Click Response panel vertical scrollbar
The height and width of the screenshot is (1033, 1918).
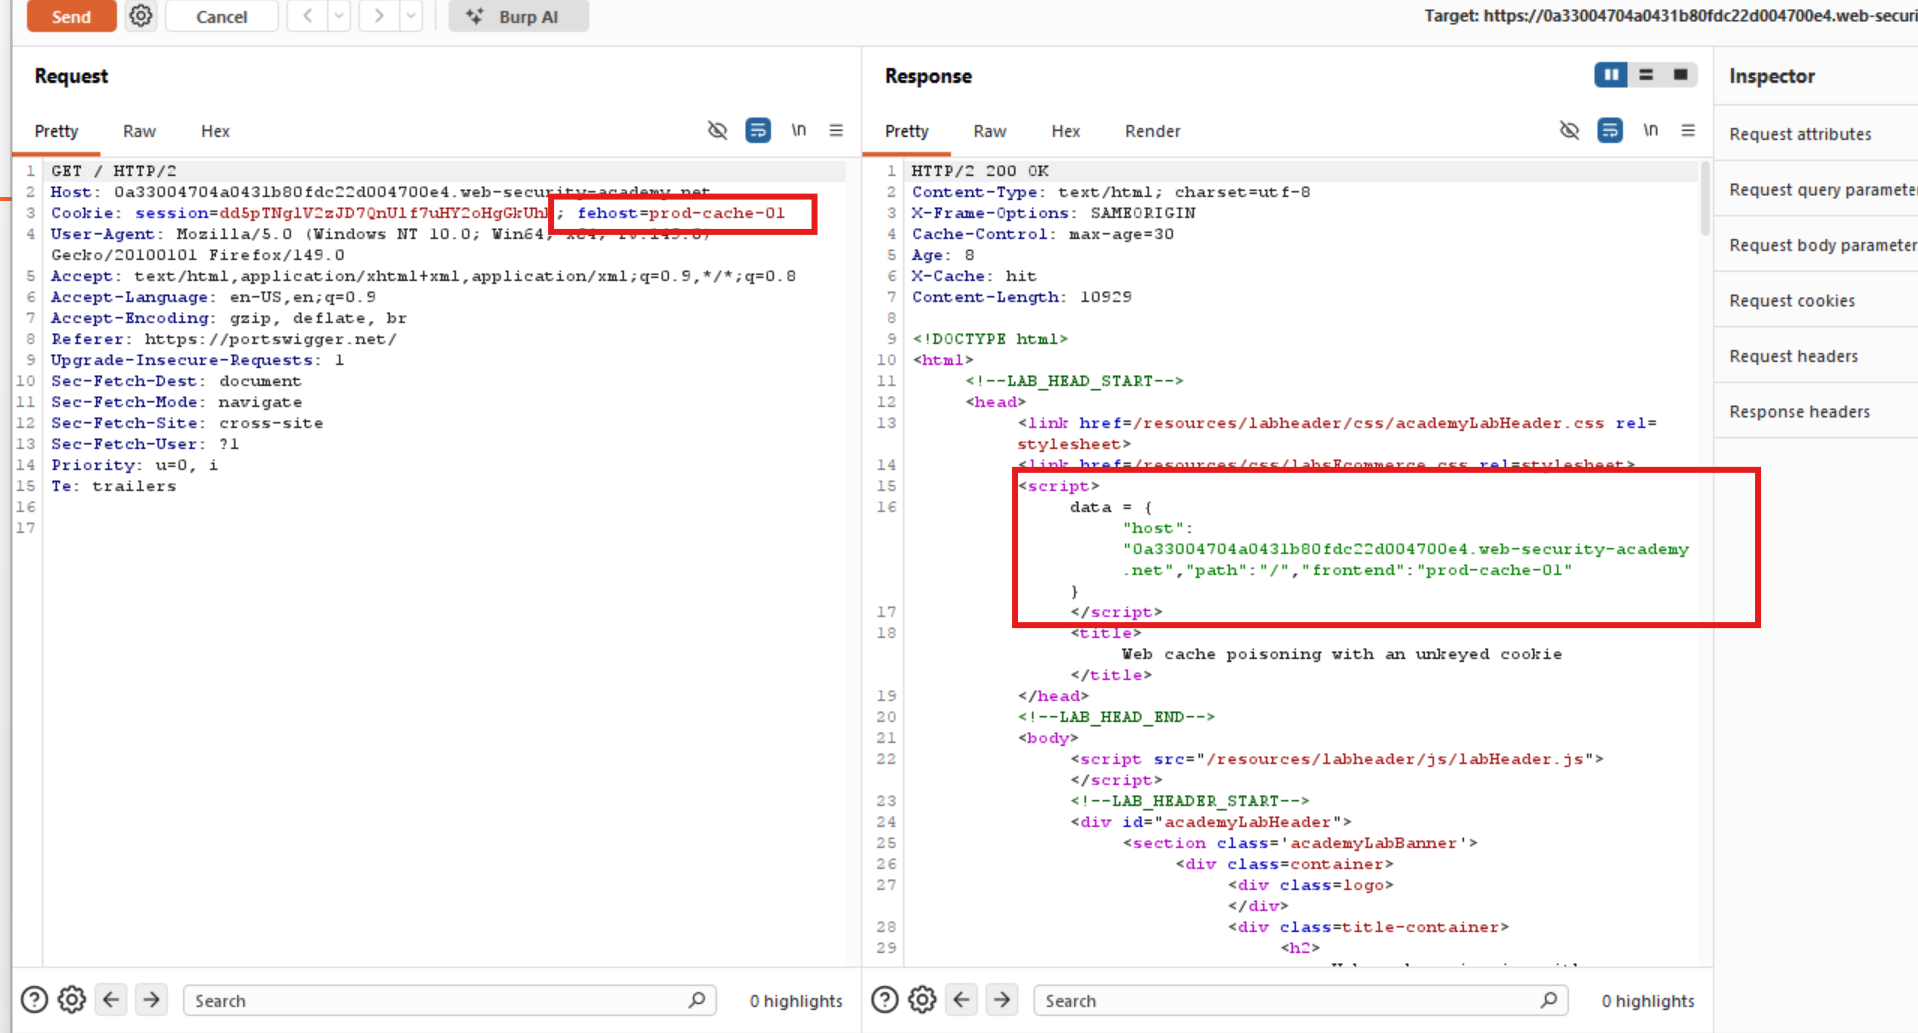1706,200
